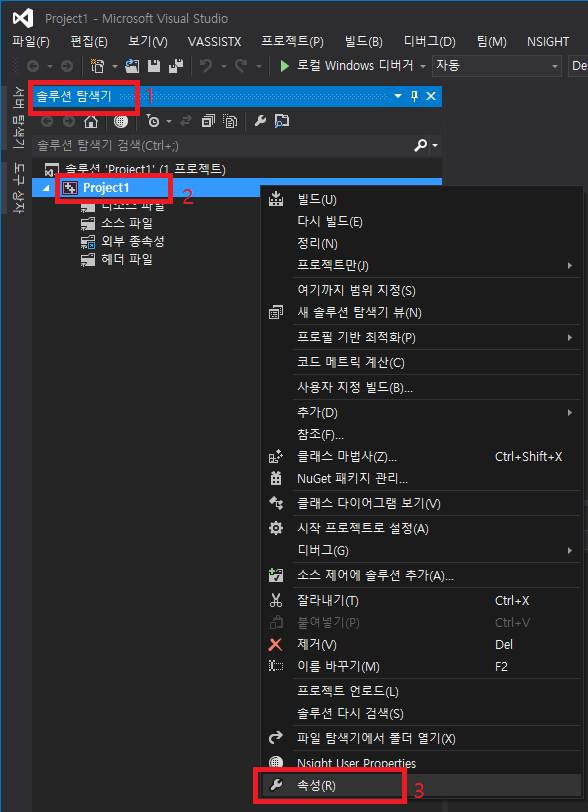Click the Pending Changes Filter clock icon

click(153, 121)
